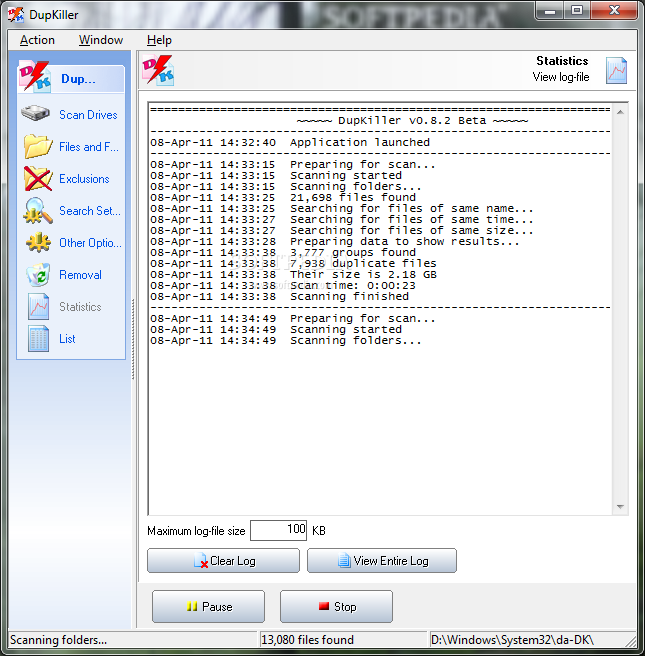This screenshot has height=656, width=645.
Task: Click the '13,080 files found' status entry
Action: tap(307, 640)
